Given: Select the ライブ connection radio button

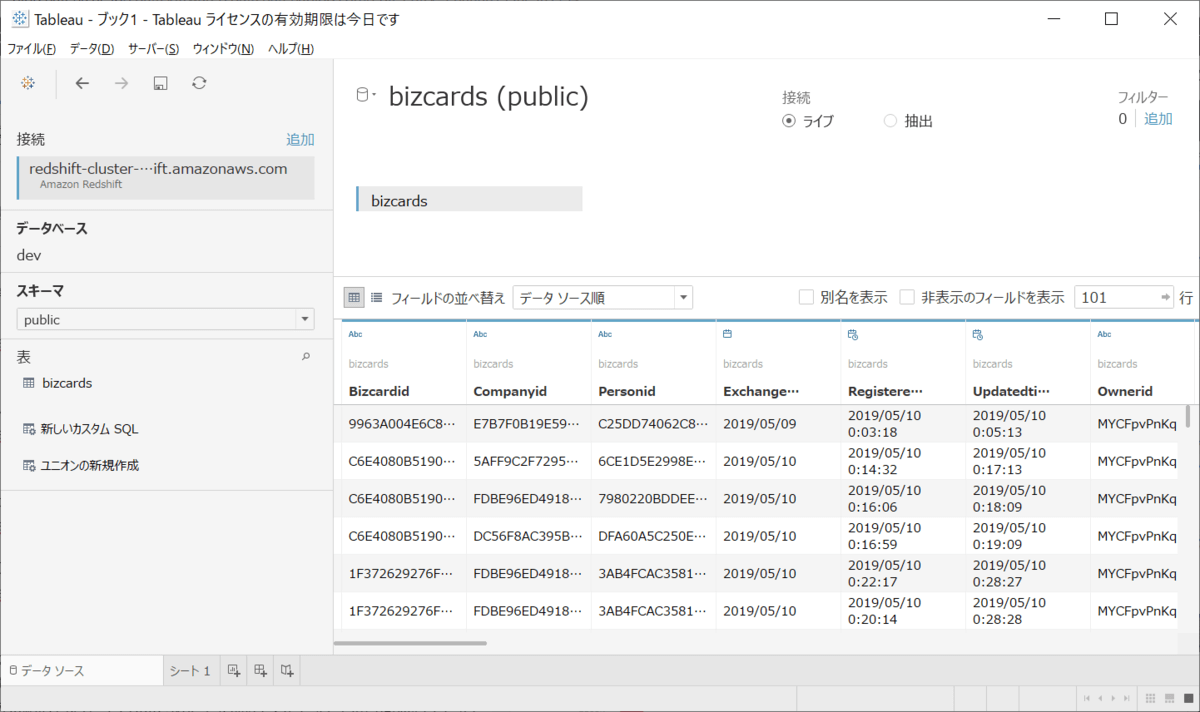Looking at the screenshot, I should 789,121.
